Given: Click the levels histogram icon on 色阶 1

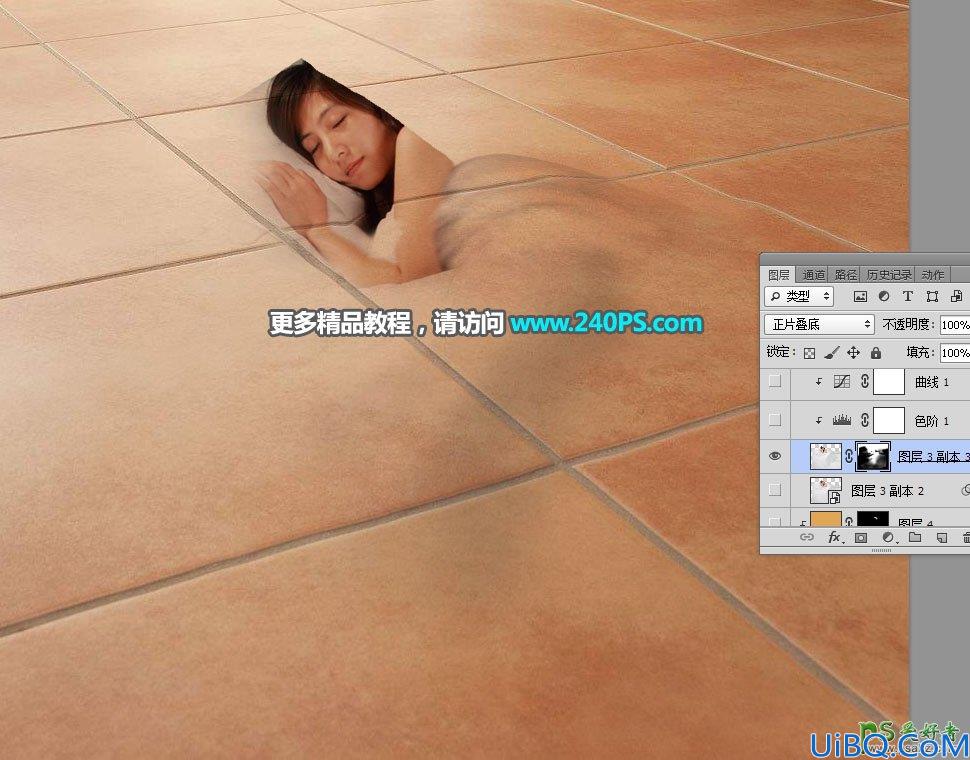Looking at the screenshot, I should pos(841,421).
